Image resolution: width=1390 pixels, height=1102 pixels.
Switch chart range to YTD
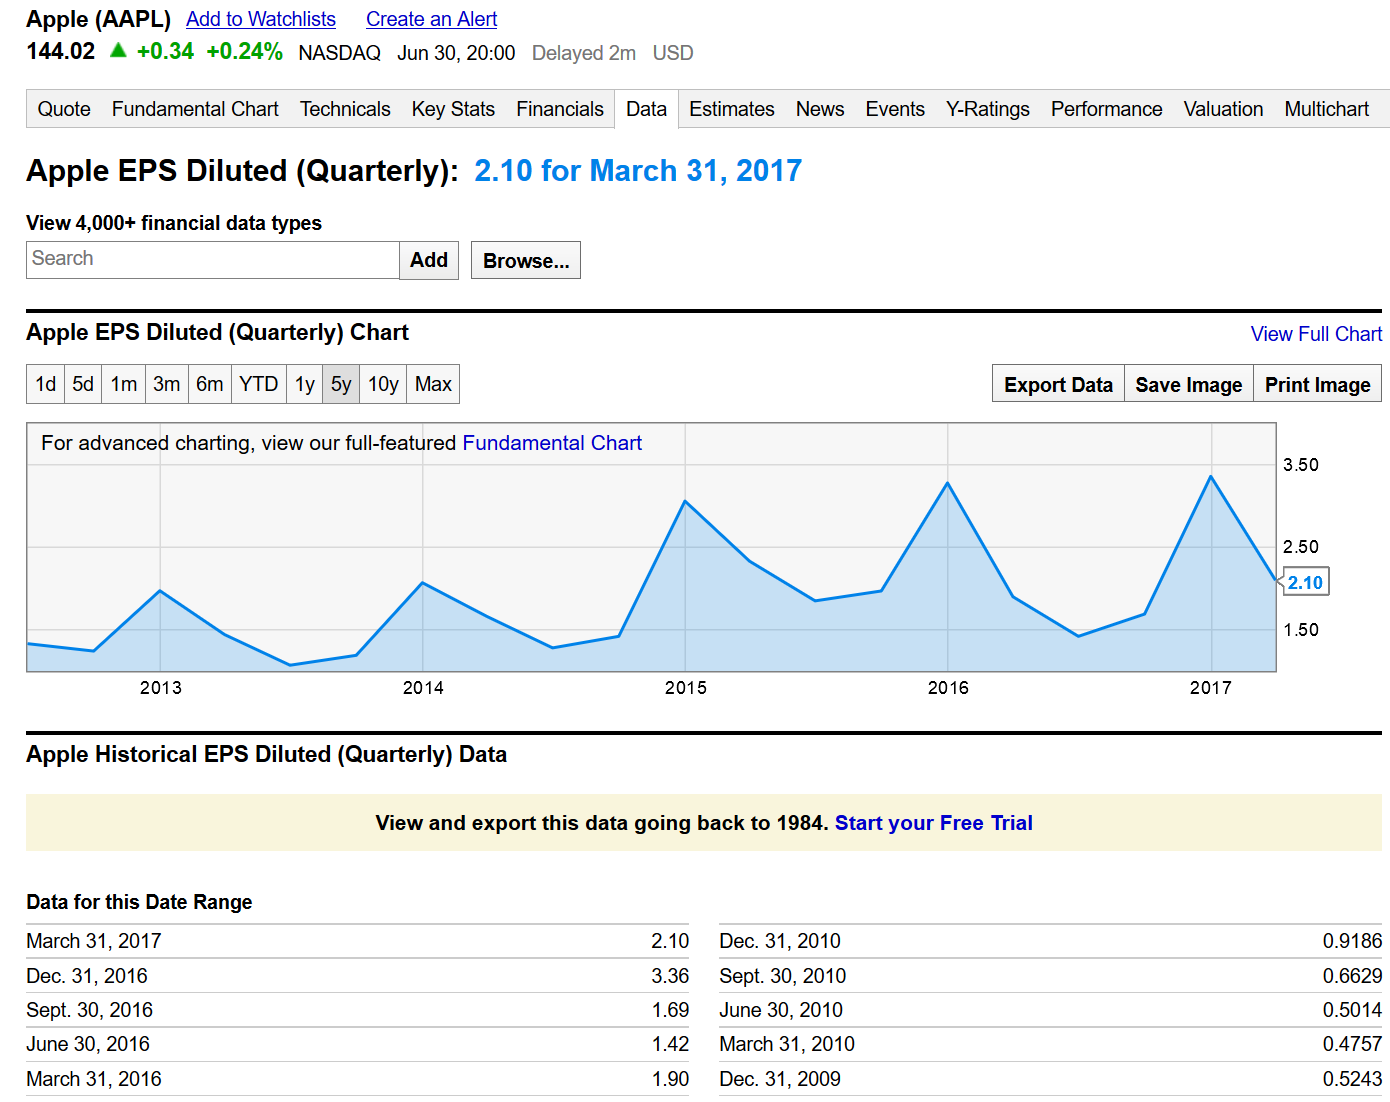click(x=259, y=384)
